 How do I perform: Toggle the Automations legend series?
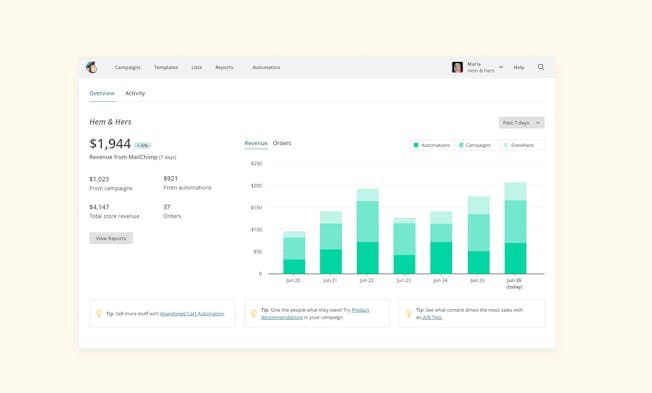tap(432, 145)
